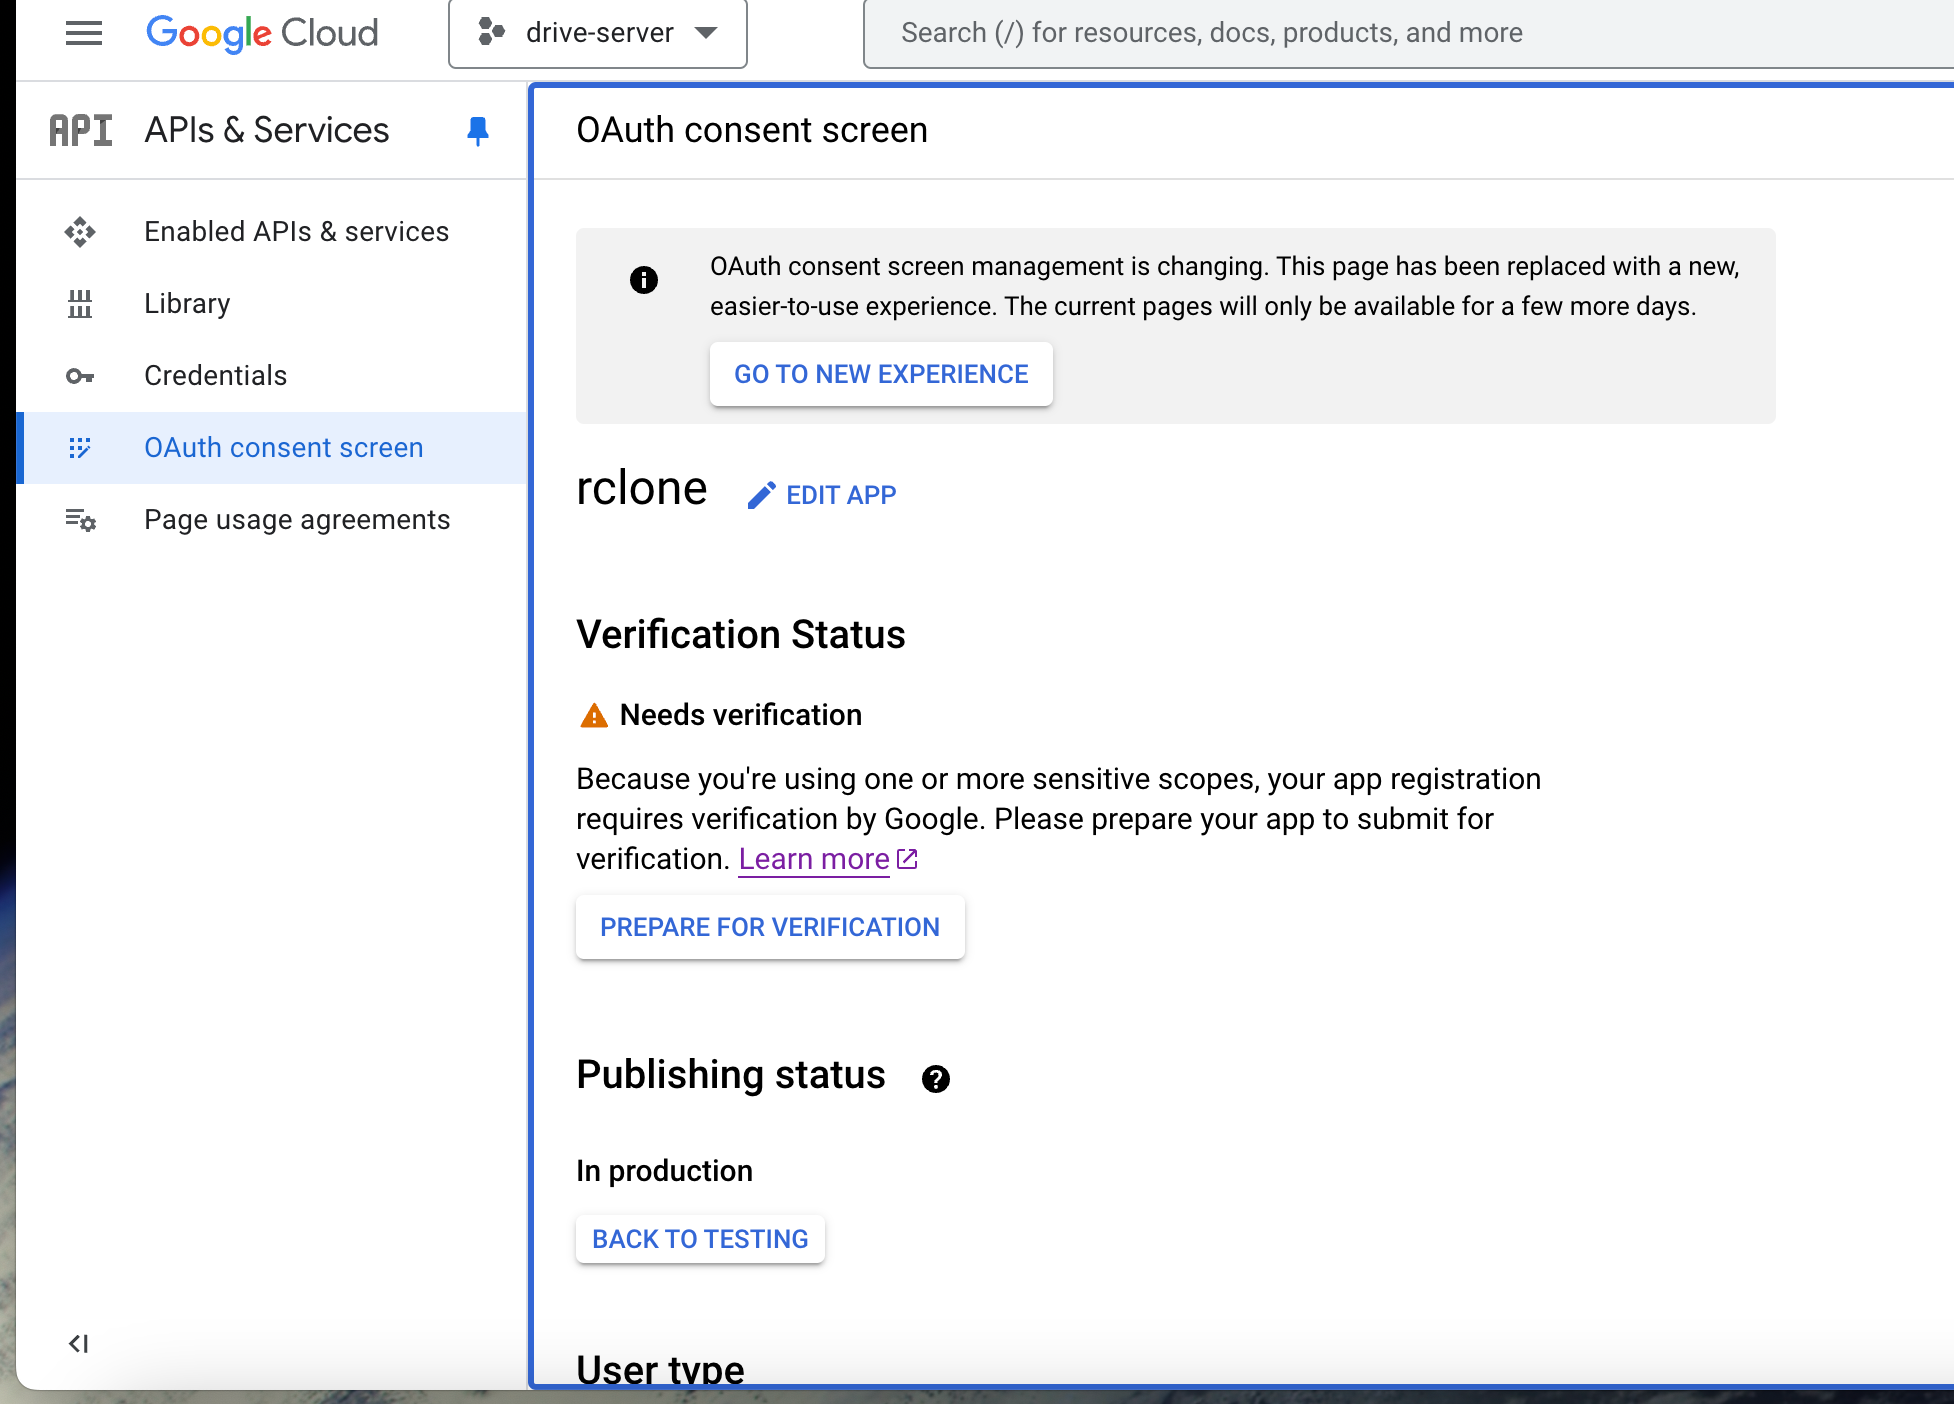Click the Publishing status heading

pos(731,1075)
